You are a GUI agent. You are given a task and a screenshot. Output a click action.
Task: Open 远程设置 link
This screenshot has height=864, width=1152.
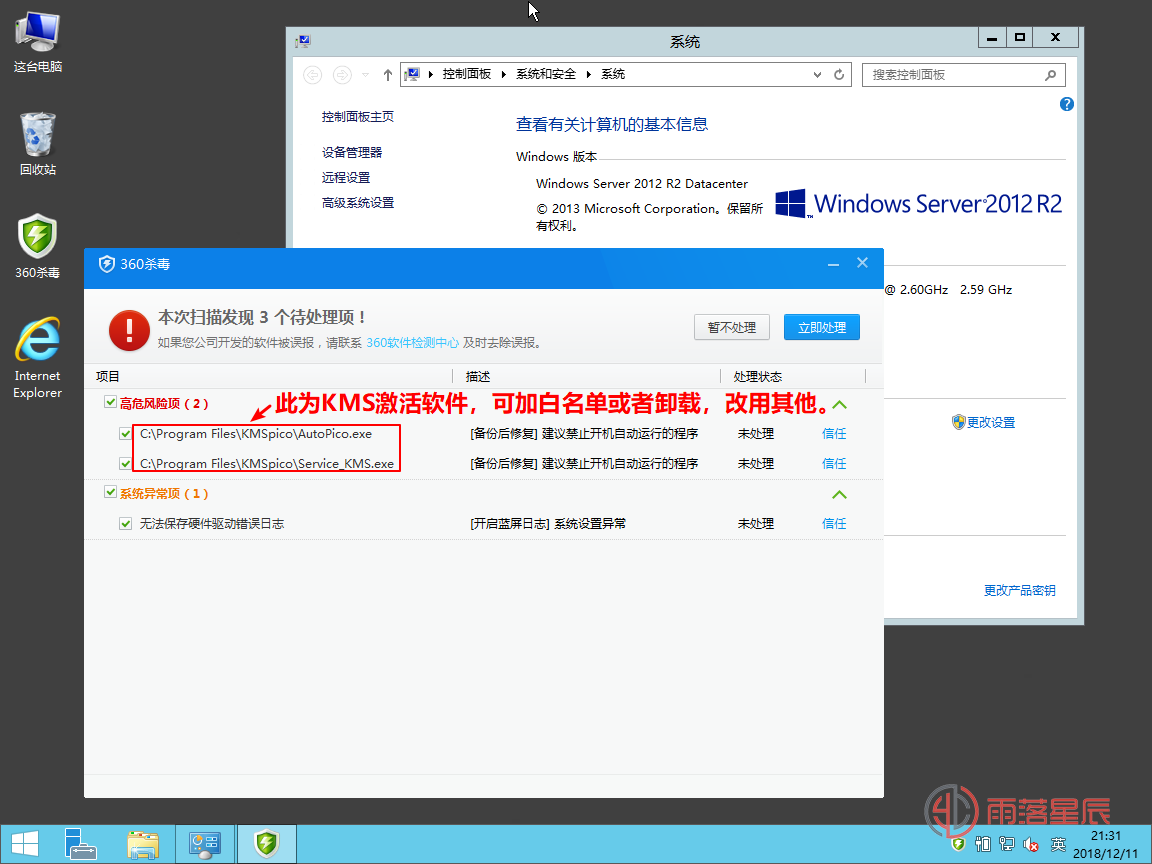(x=346, y=177)
